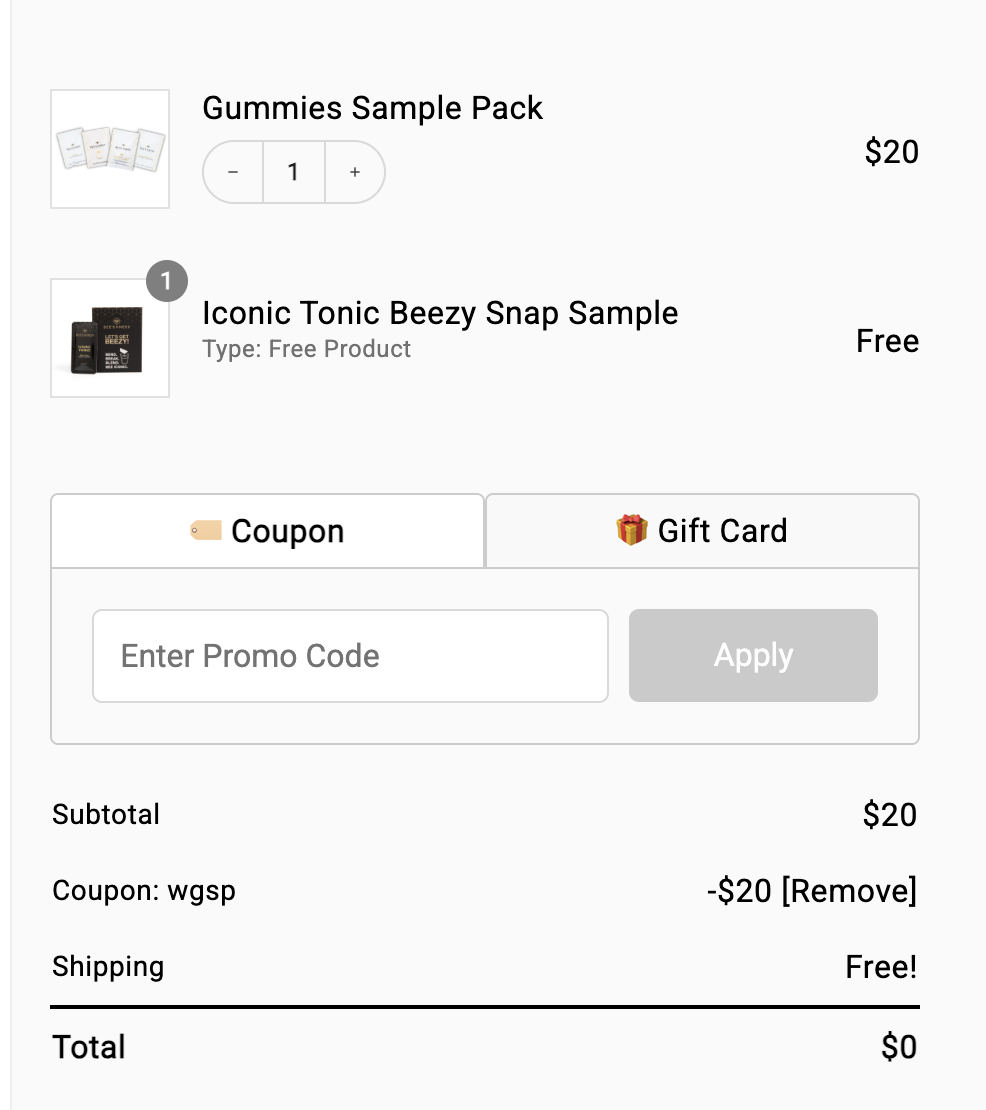The height and width of the screenshot is (1110, 986).
Task: Click the coupon tag icon
Action: (x=206, y=530)
